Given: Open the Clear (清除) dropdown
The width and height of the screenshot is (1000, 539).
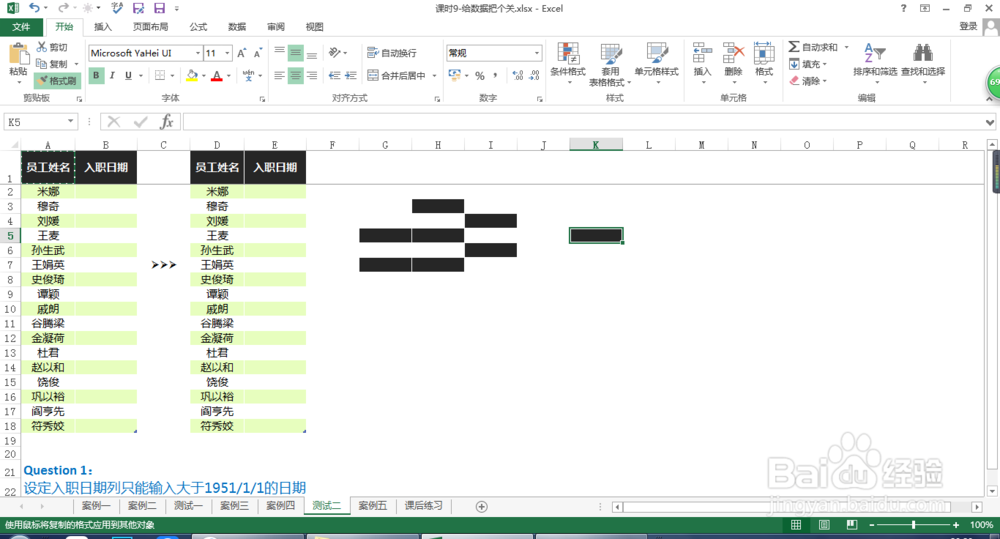Looking at the screenshot, I should (808, 81).
